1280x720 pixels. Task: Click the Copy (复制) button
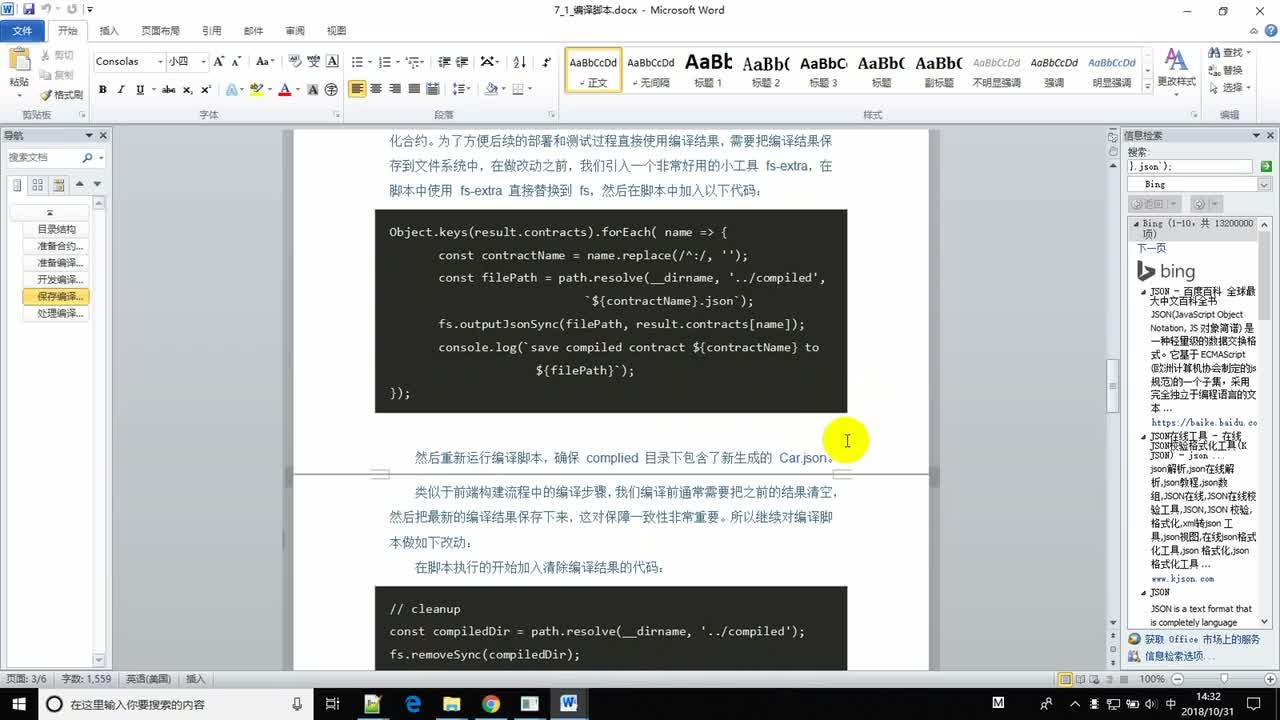[x=57, y=75]
